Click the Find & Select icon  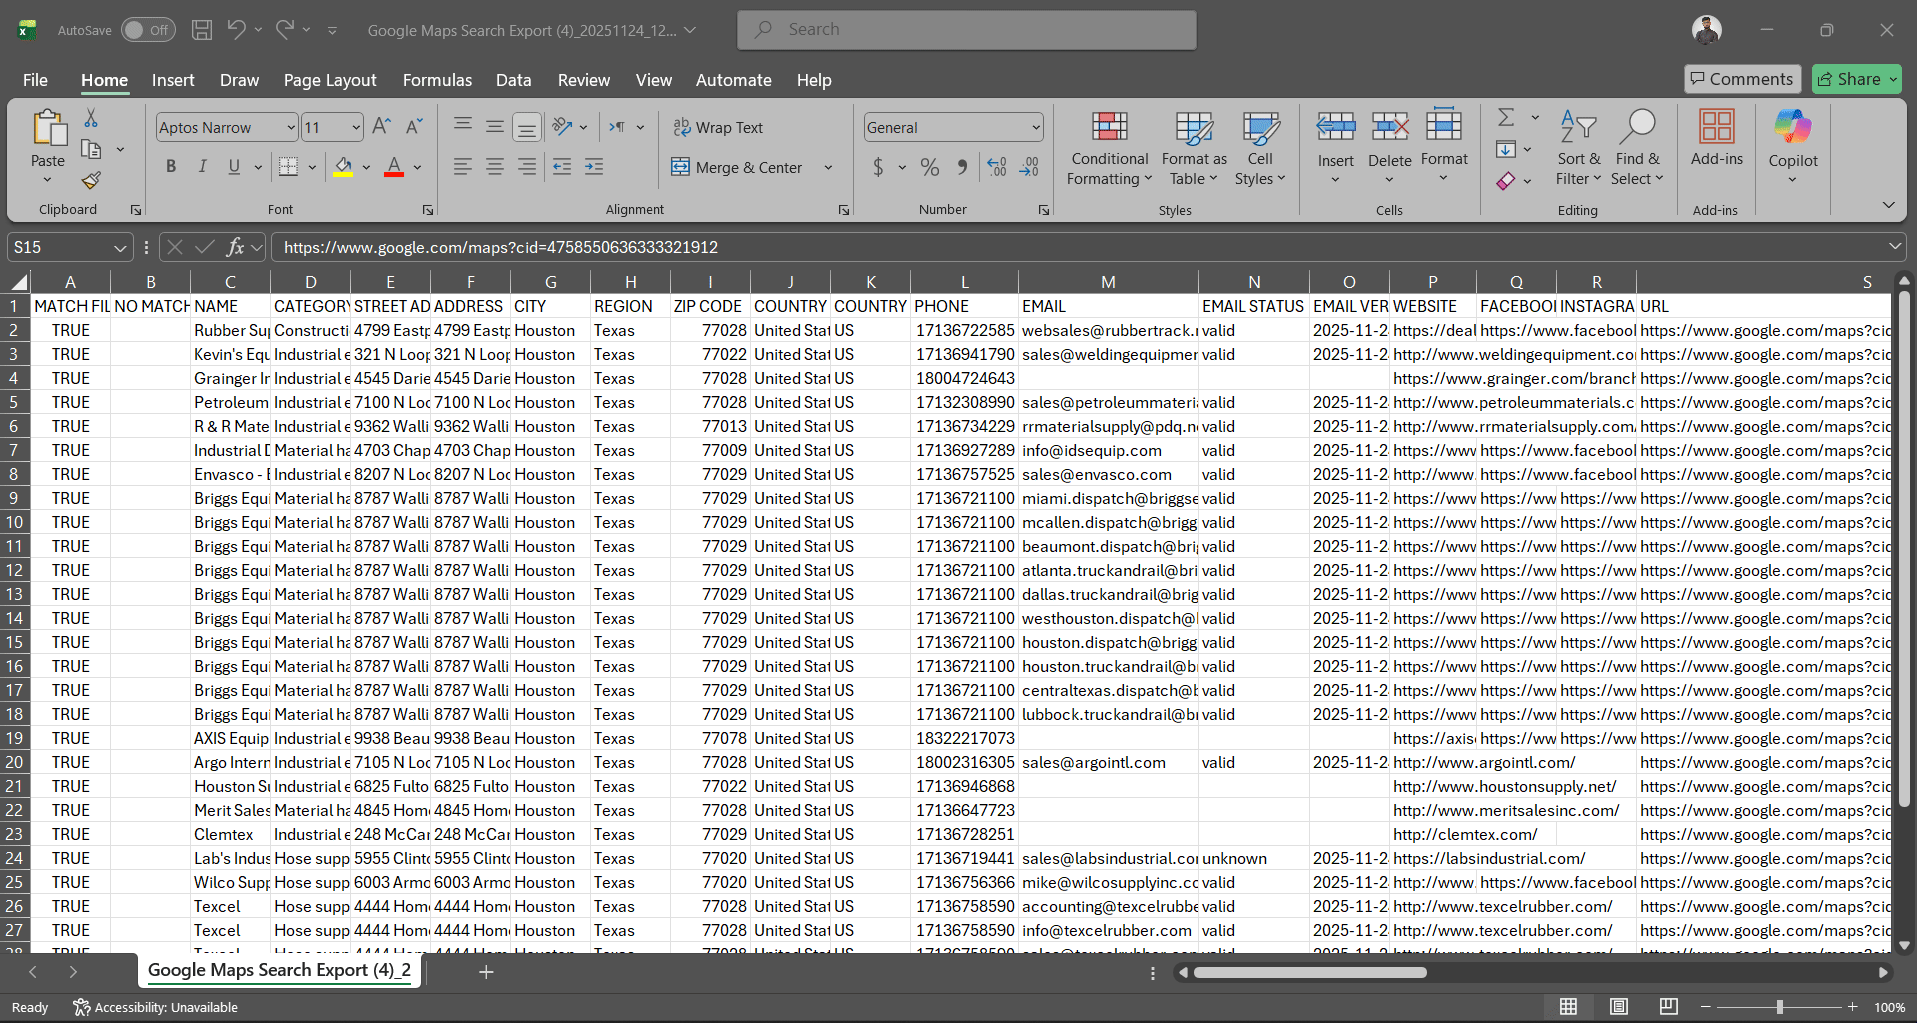(x=1637, y=148)
